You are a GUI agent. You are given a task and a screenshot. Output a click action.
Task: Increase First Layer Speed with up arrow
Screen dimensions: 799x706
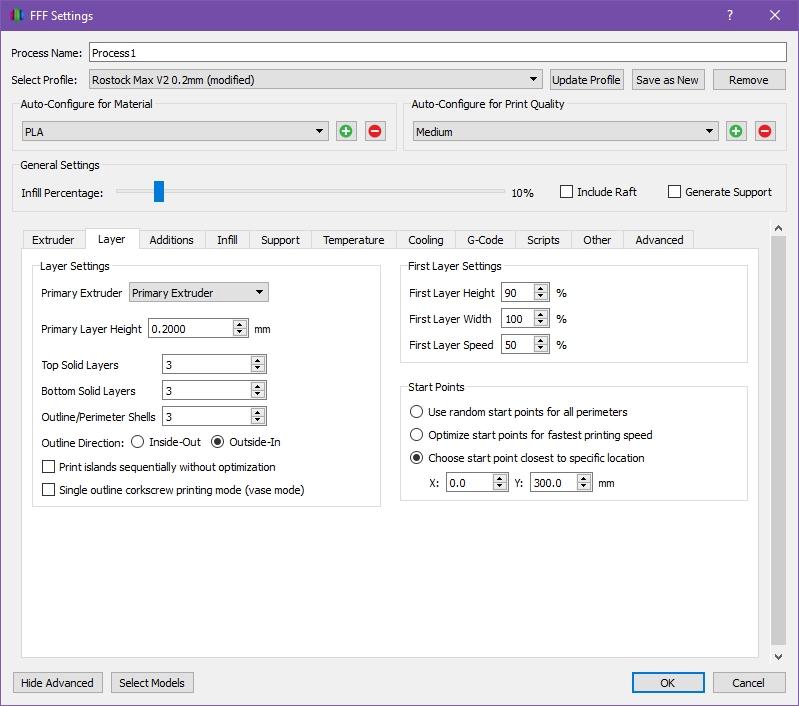[x=541, y=340]
